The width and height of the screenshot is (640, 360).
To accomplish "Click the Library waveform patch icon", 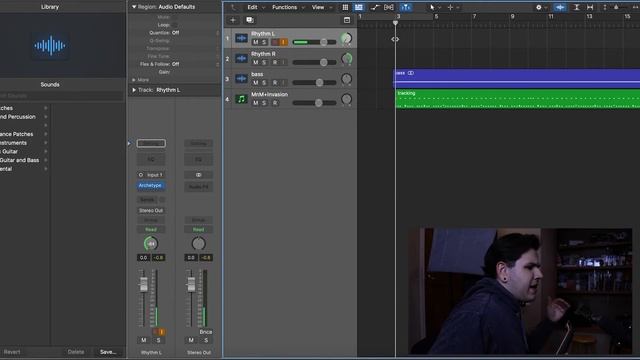I will click(50, 46).
